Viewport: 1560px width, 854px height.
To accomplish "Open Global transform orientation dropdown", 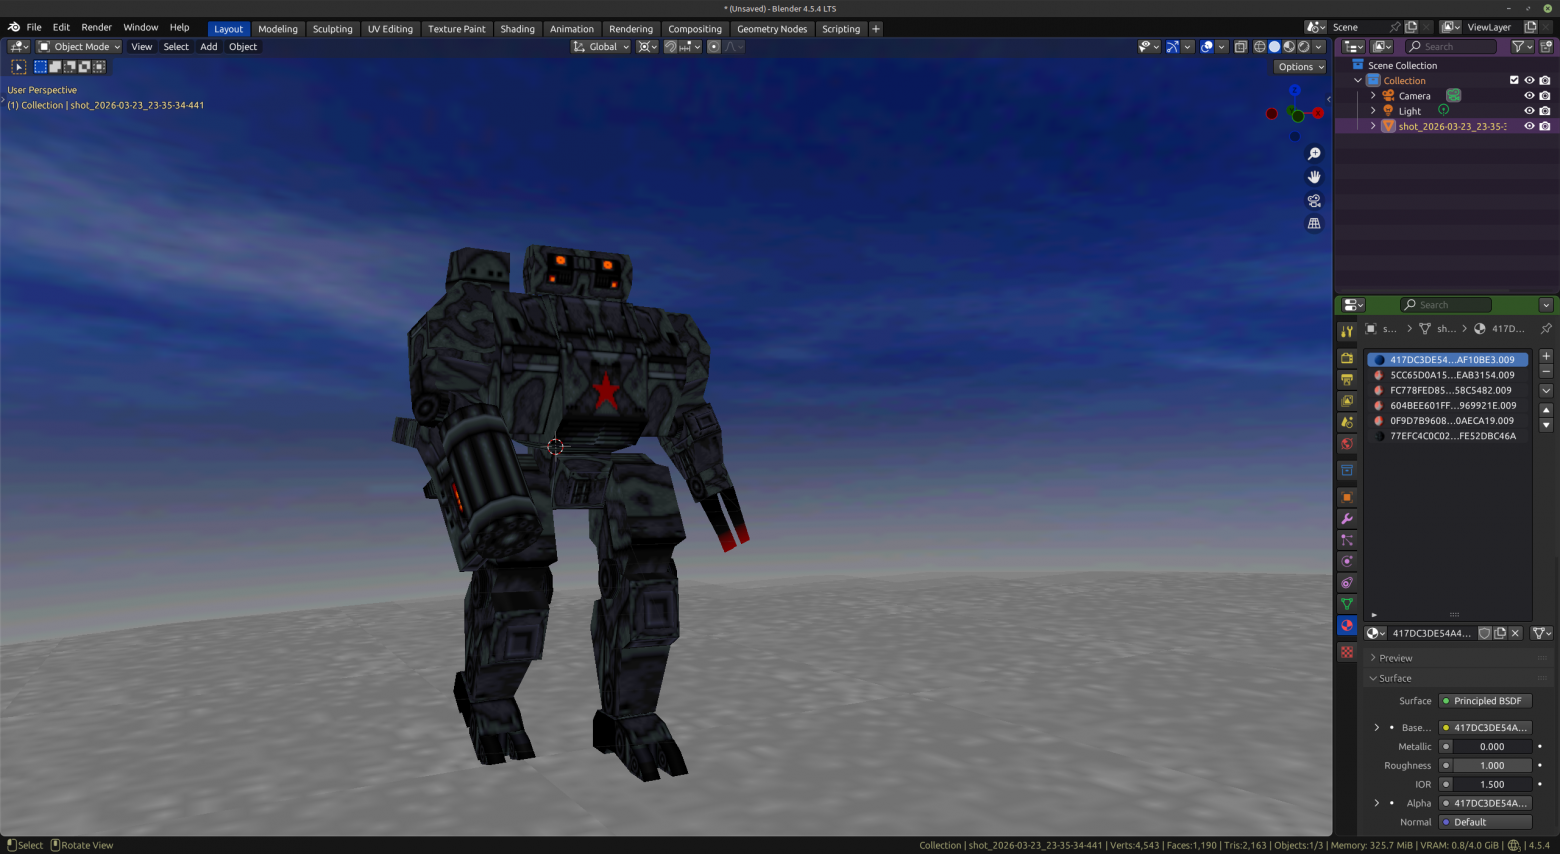I will coord(601,47).
